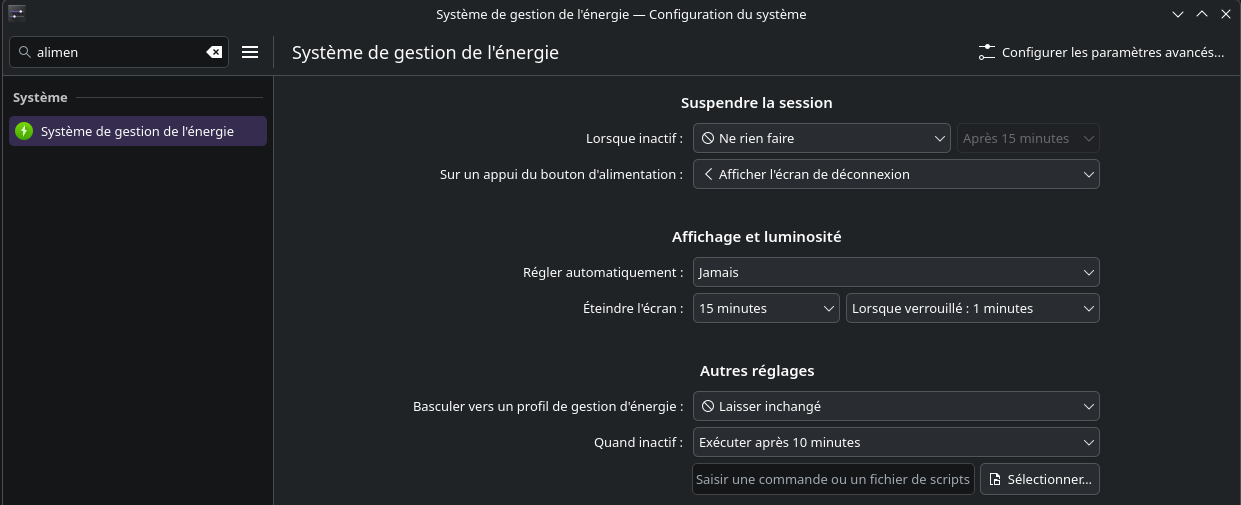
Task: Open the hamburger menu
Action: coord(250,52)
